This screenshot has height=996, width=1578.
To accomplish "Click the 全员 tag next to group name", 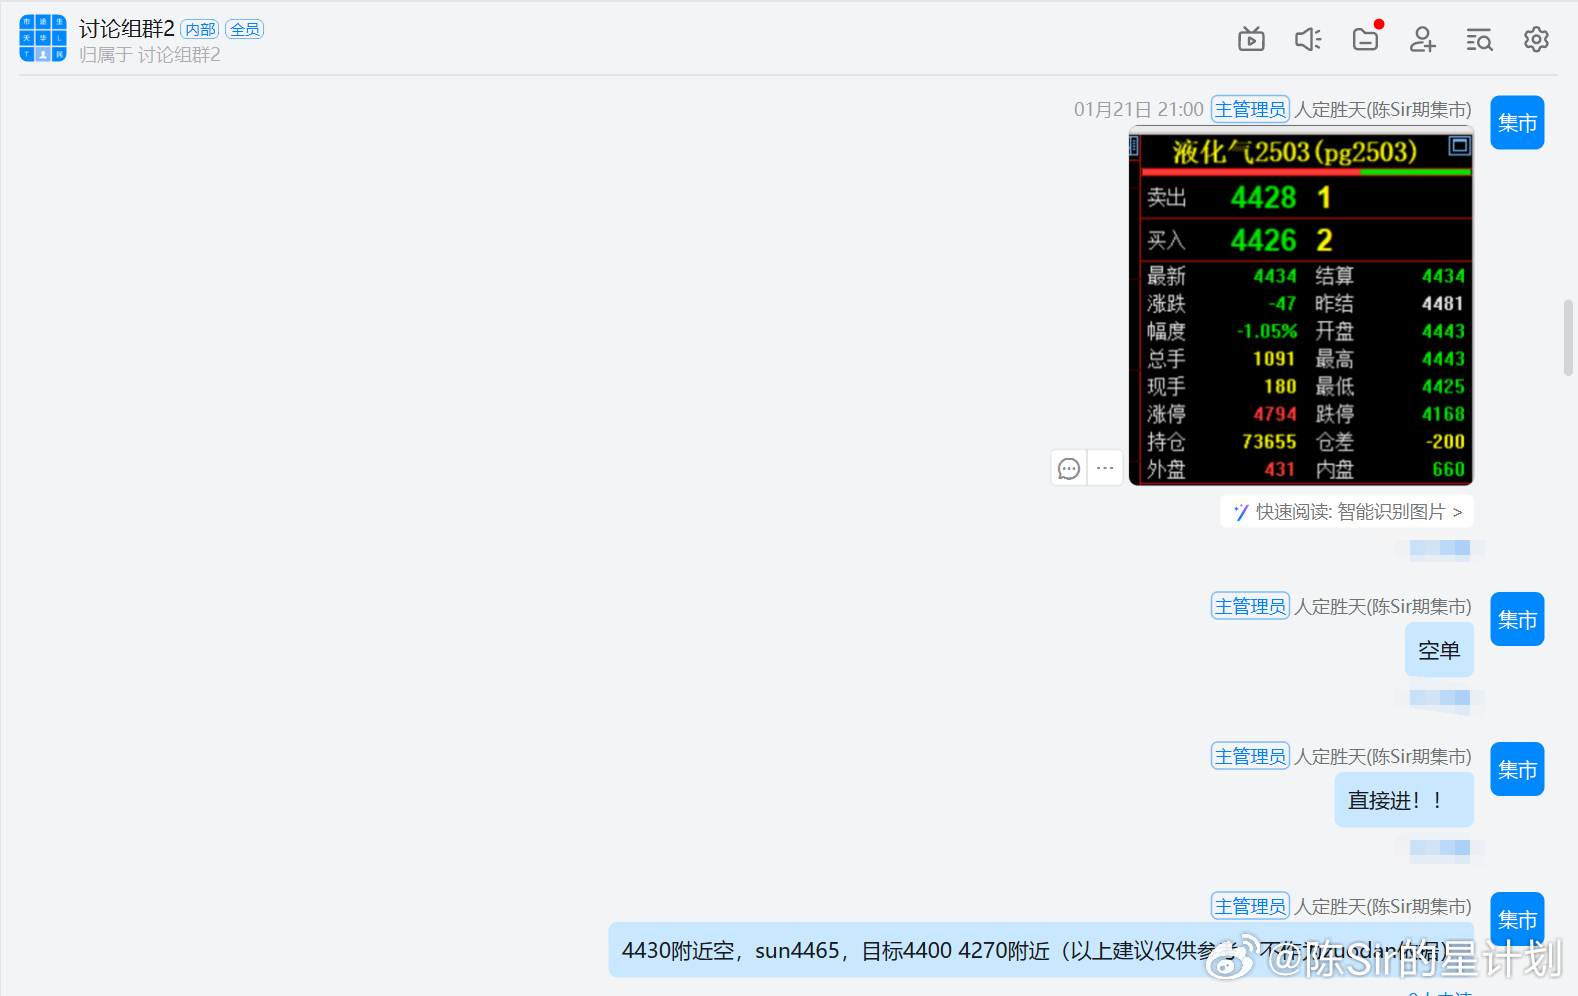I will (x=245, y=30).
